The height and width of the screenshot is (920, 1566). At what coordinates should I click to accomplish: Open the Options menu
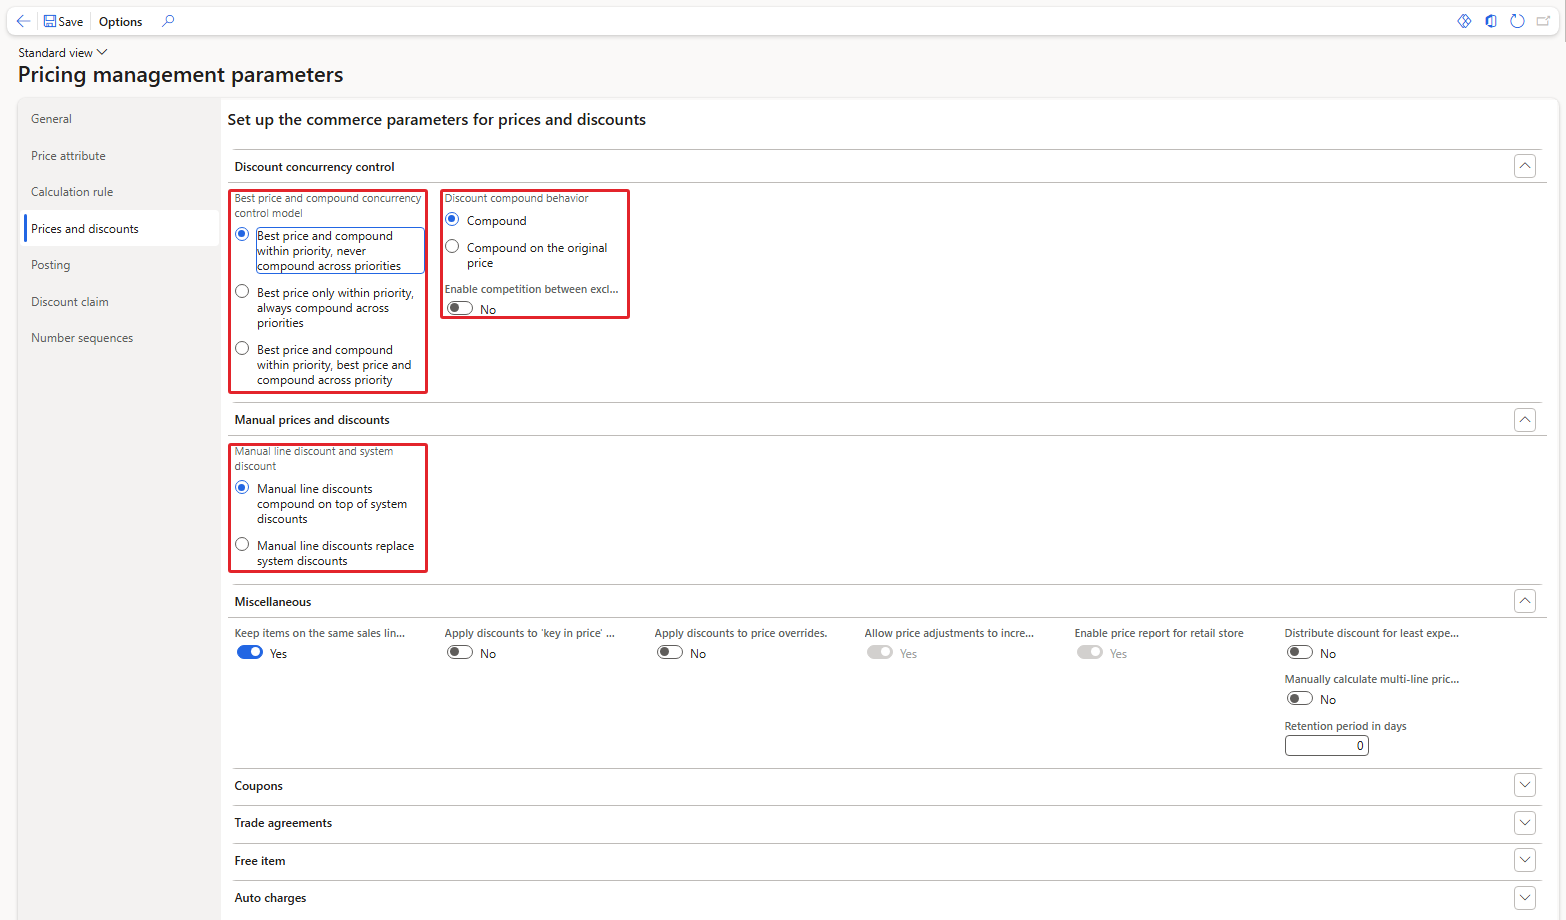[120, 21]
